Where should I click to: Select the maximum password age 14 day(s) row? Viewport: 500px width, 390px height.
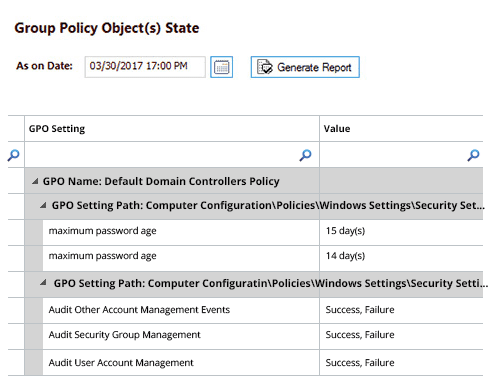click(x=263, y=257)
